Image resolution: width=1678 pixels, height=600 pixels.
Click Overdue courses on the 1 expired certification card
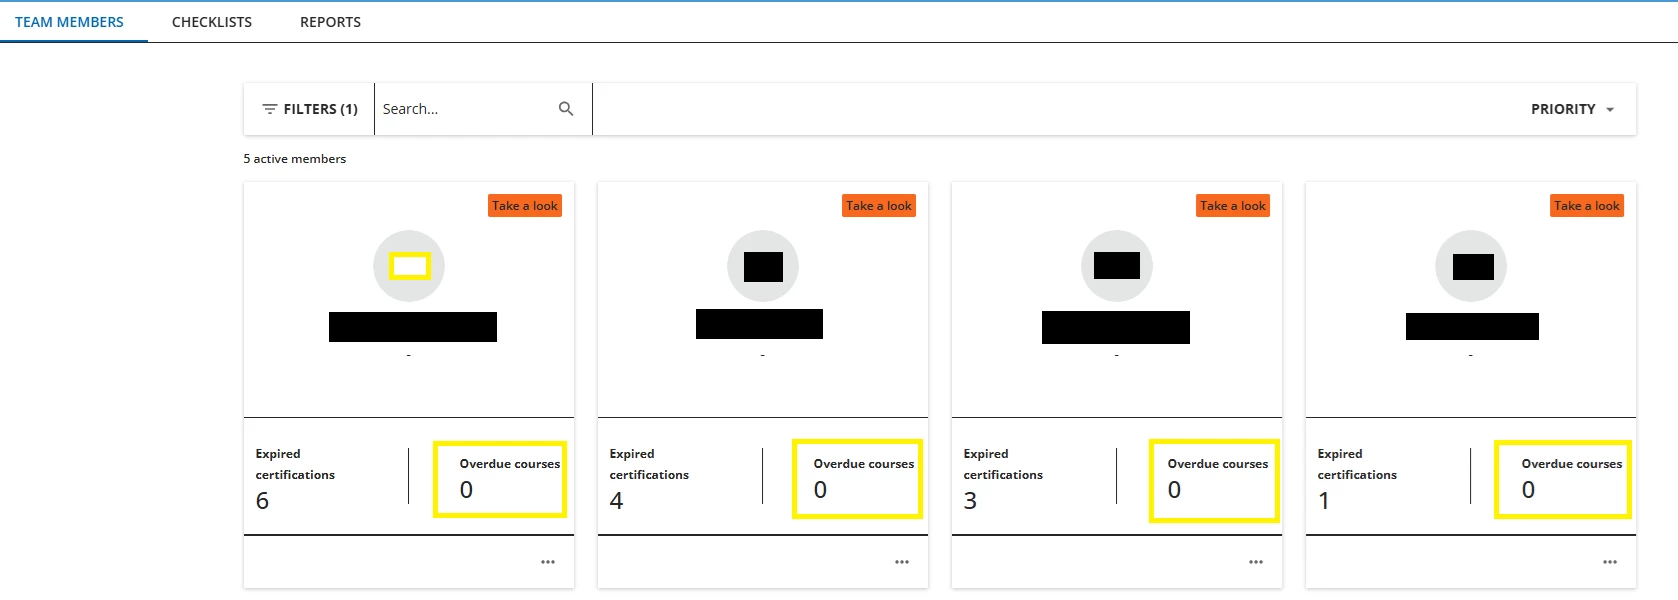coord(1572,464)
